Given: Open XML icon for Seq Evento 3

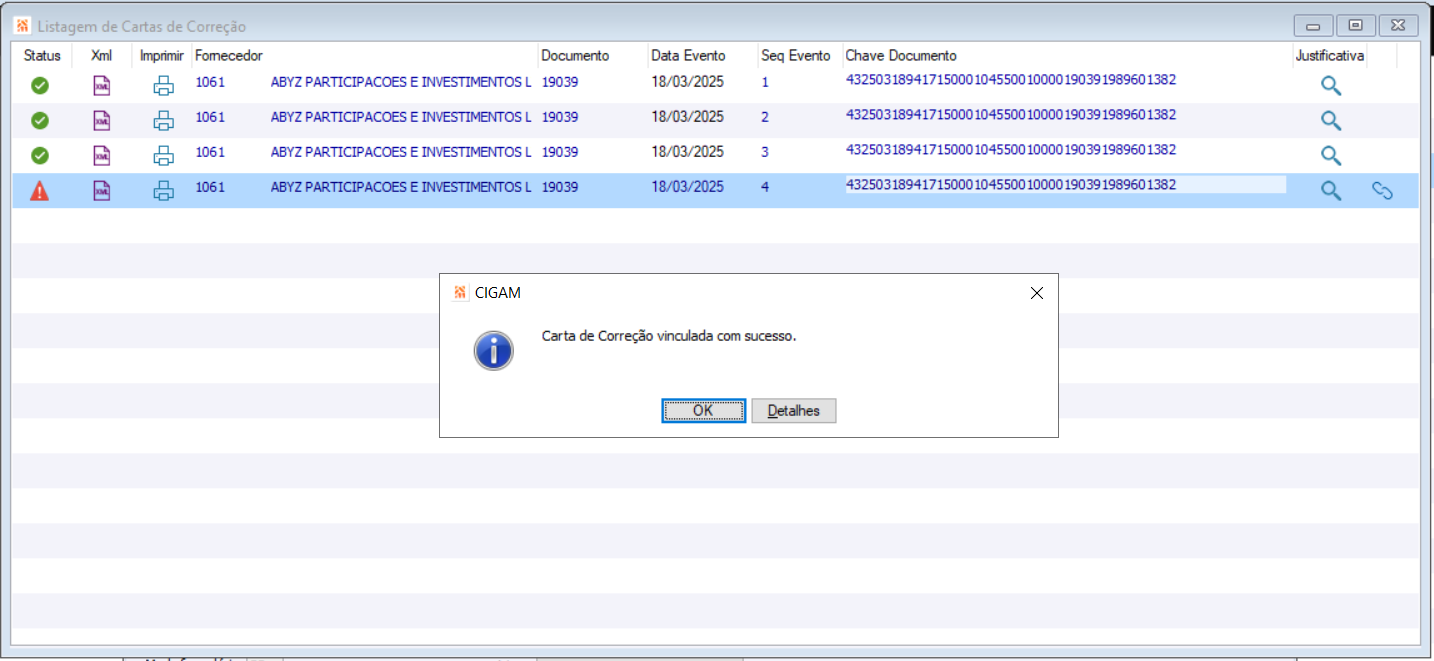Looking at the screenshot, I should (102, 156).
